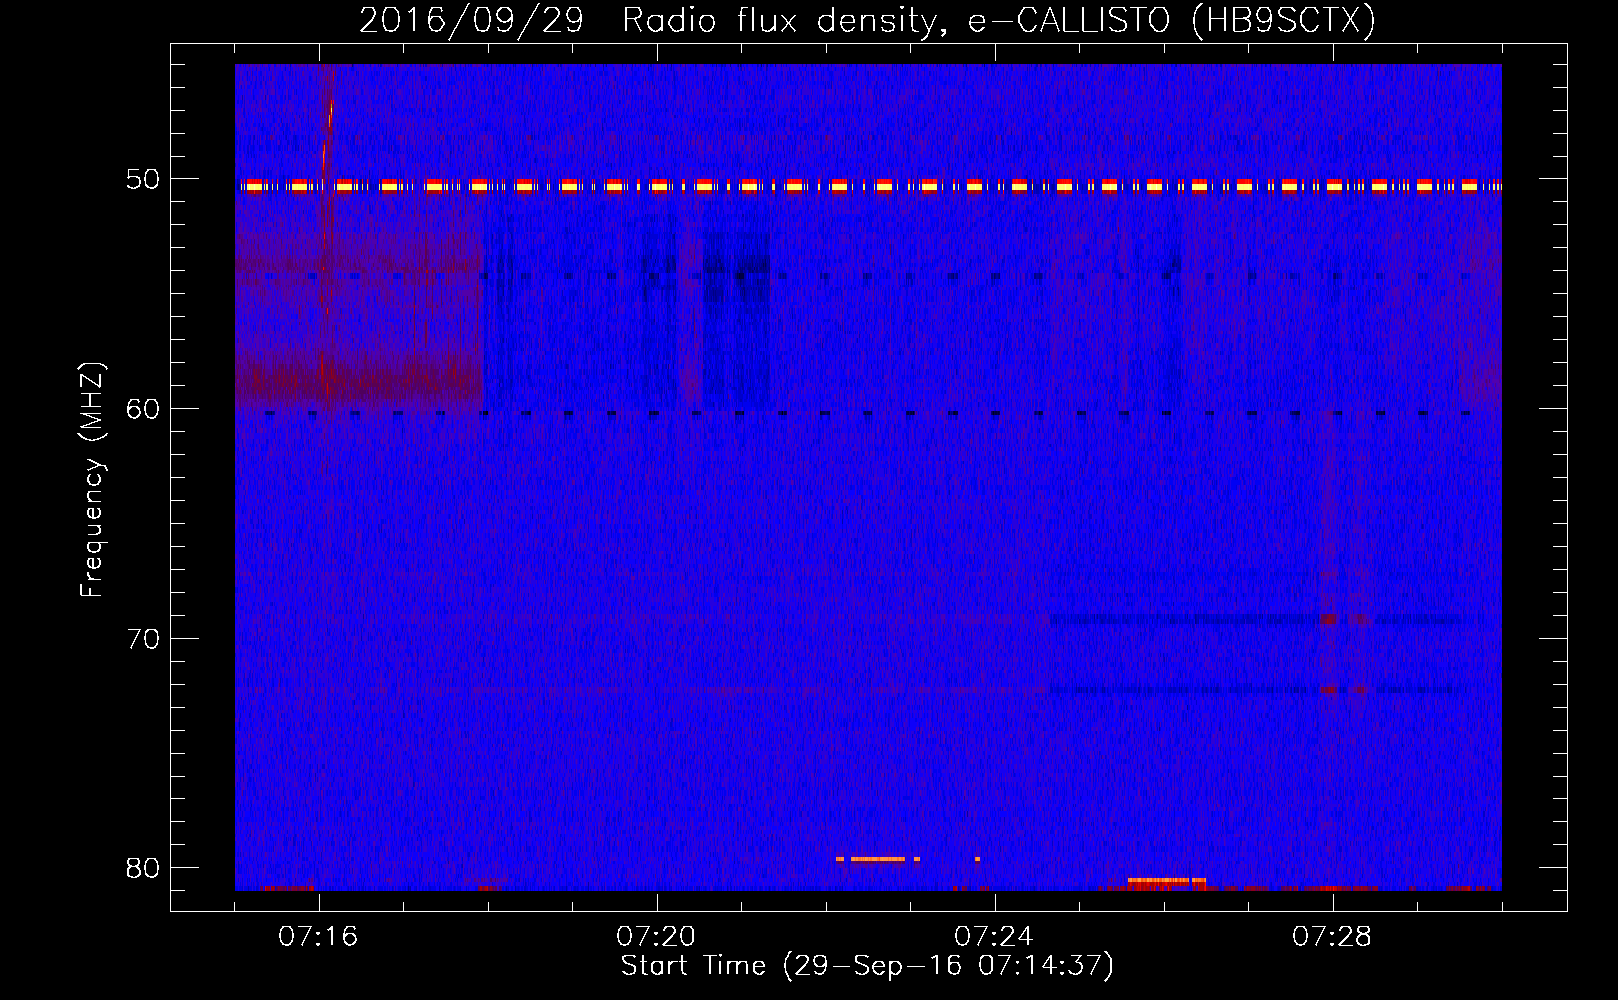
Task: Click the 07:16 time tick label
Action: [318, 937]
